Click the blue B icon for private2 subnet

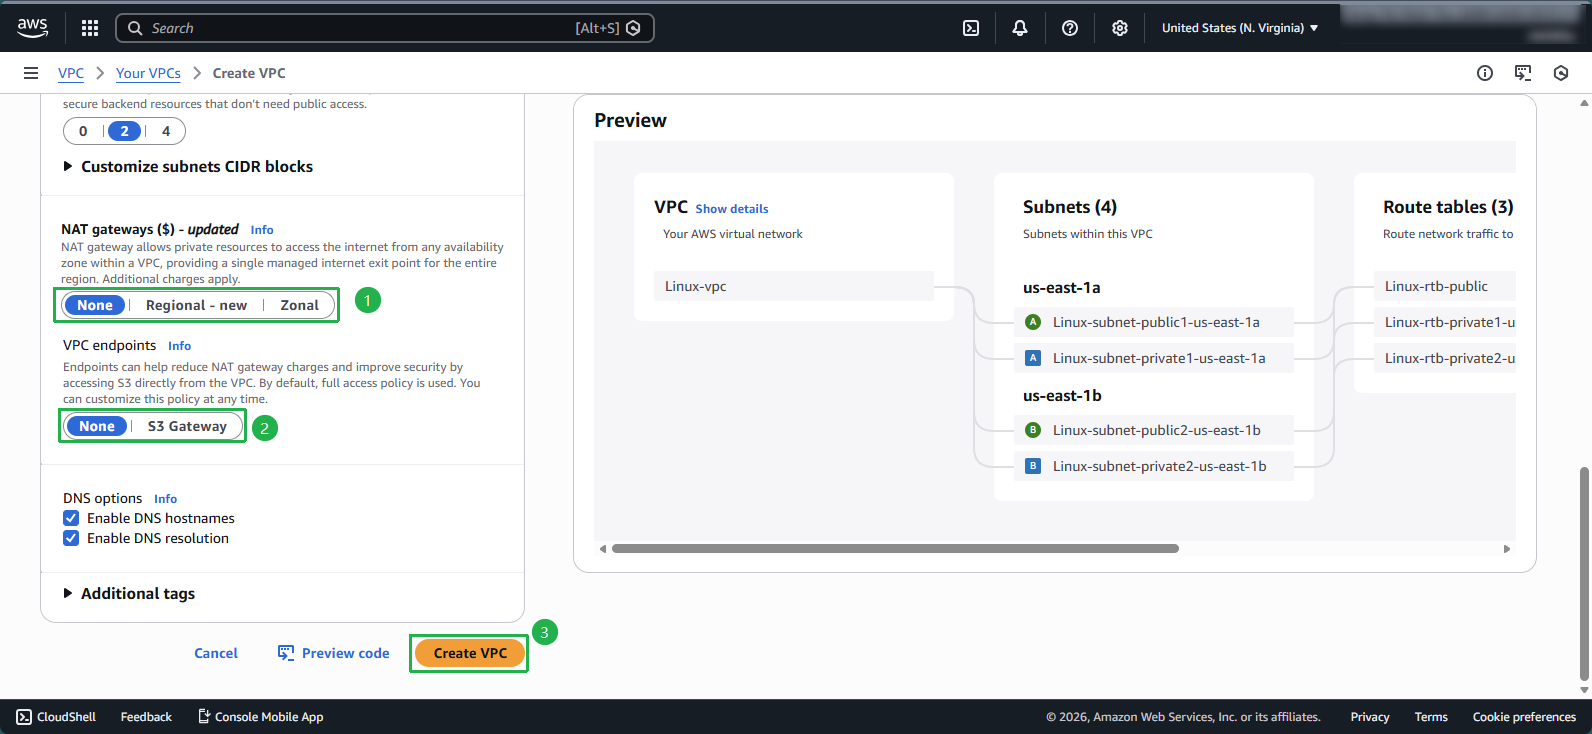click(1034, 466)
